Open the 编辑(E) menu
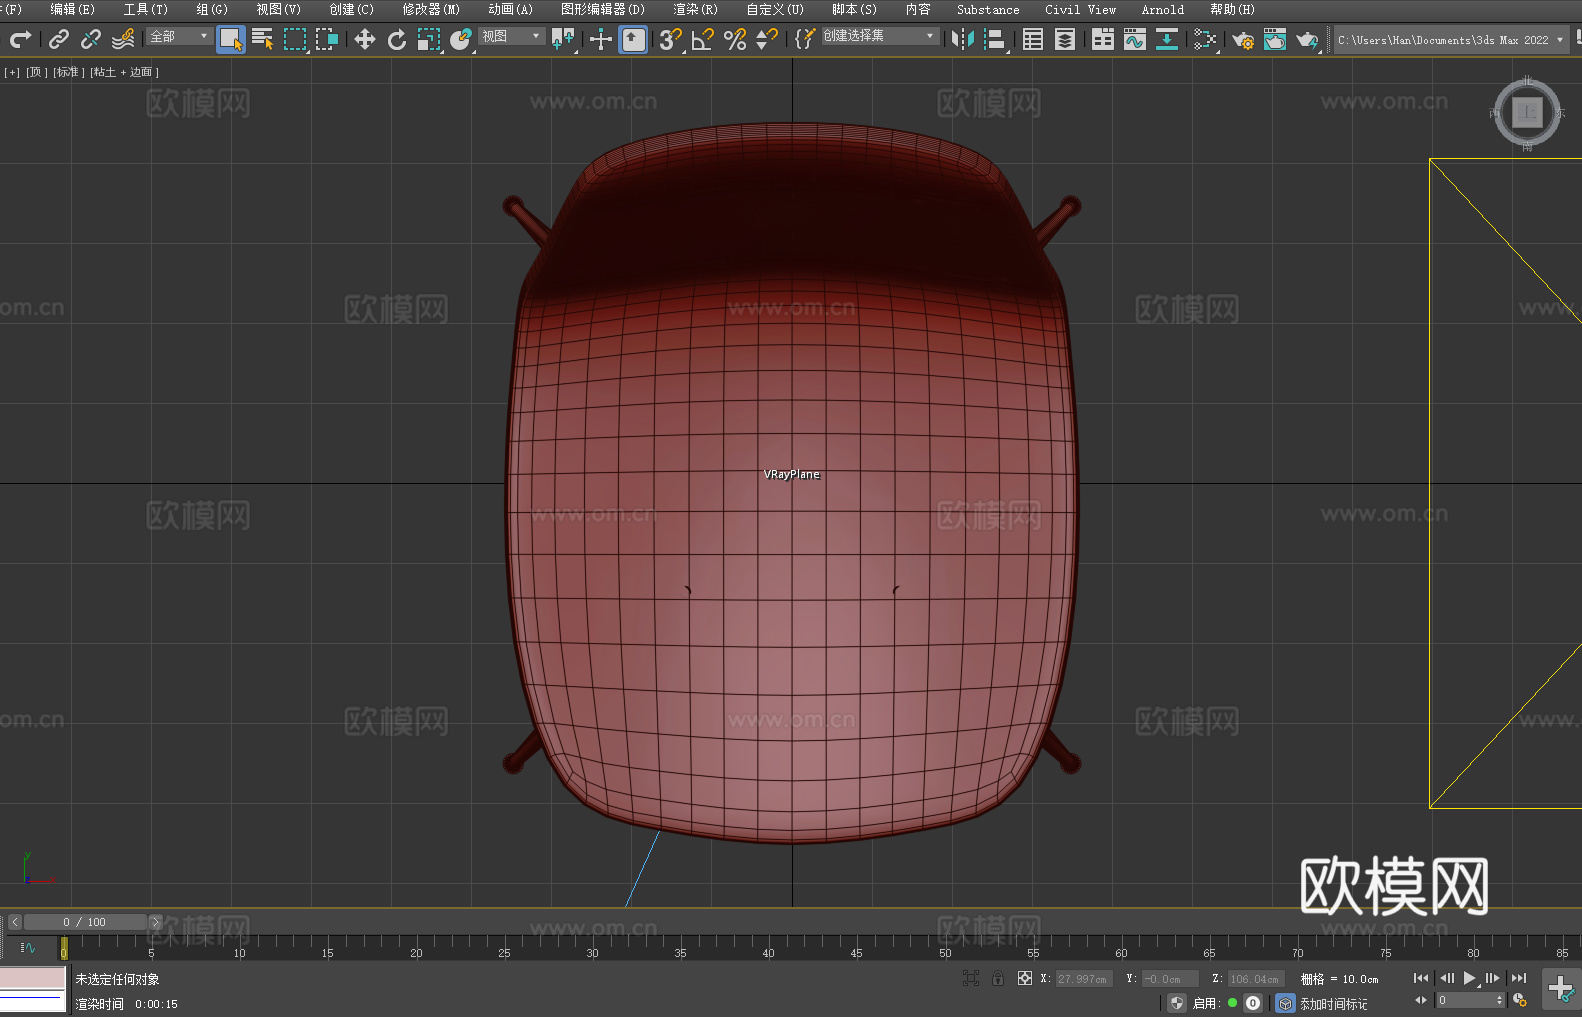The image size is (1582, 1017). (72, 9)
